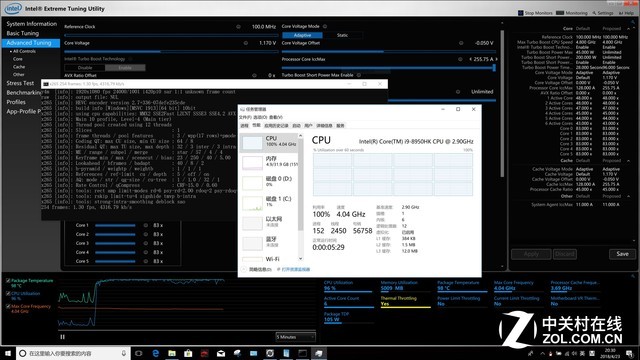Screen dimensions: 640x360
Task: Toggle Max Core Frequency graph checkbox
Action: pos(8,306)
